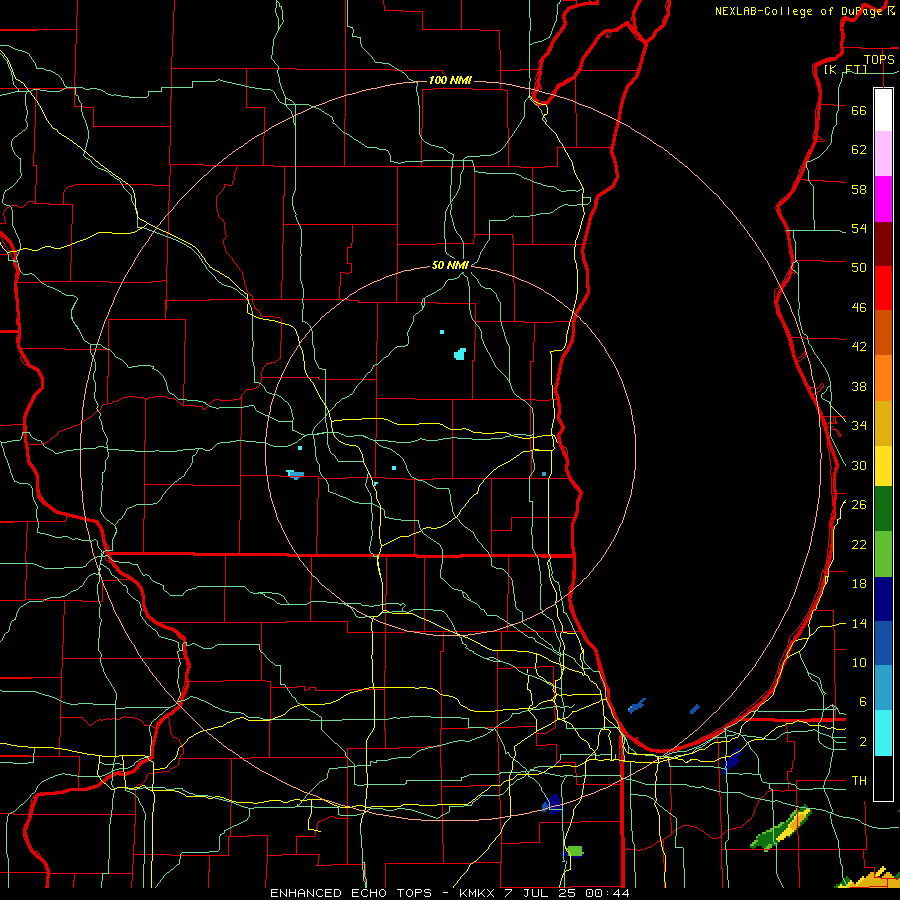Click the "K FT" units label
Screen dimensions: 900x900
pos(845,69)
